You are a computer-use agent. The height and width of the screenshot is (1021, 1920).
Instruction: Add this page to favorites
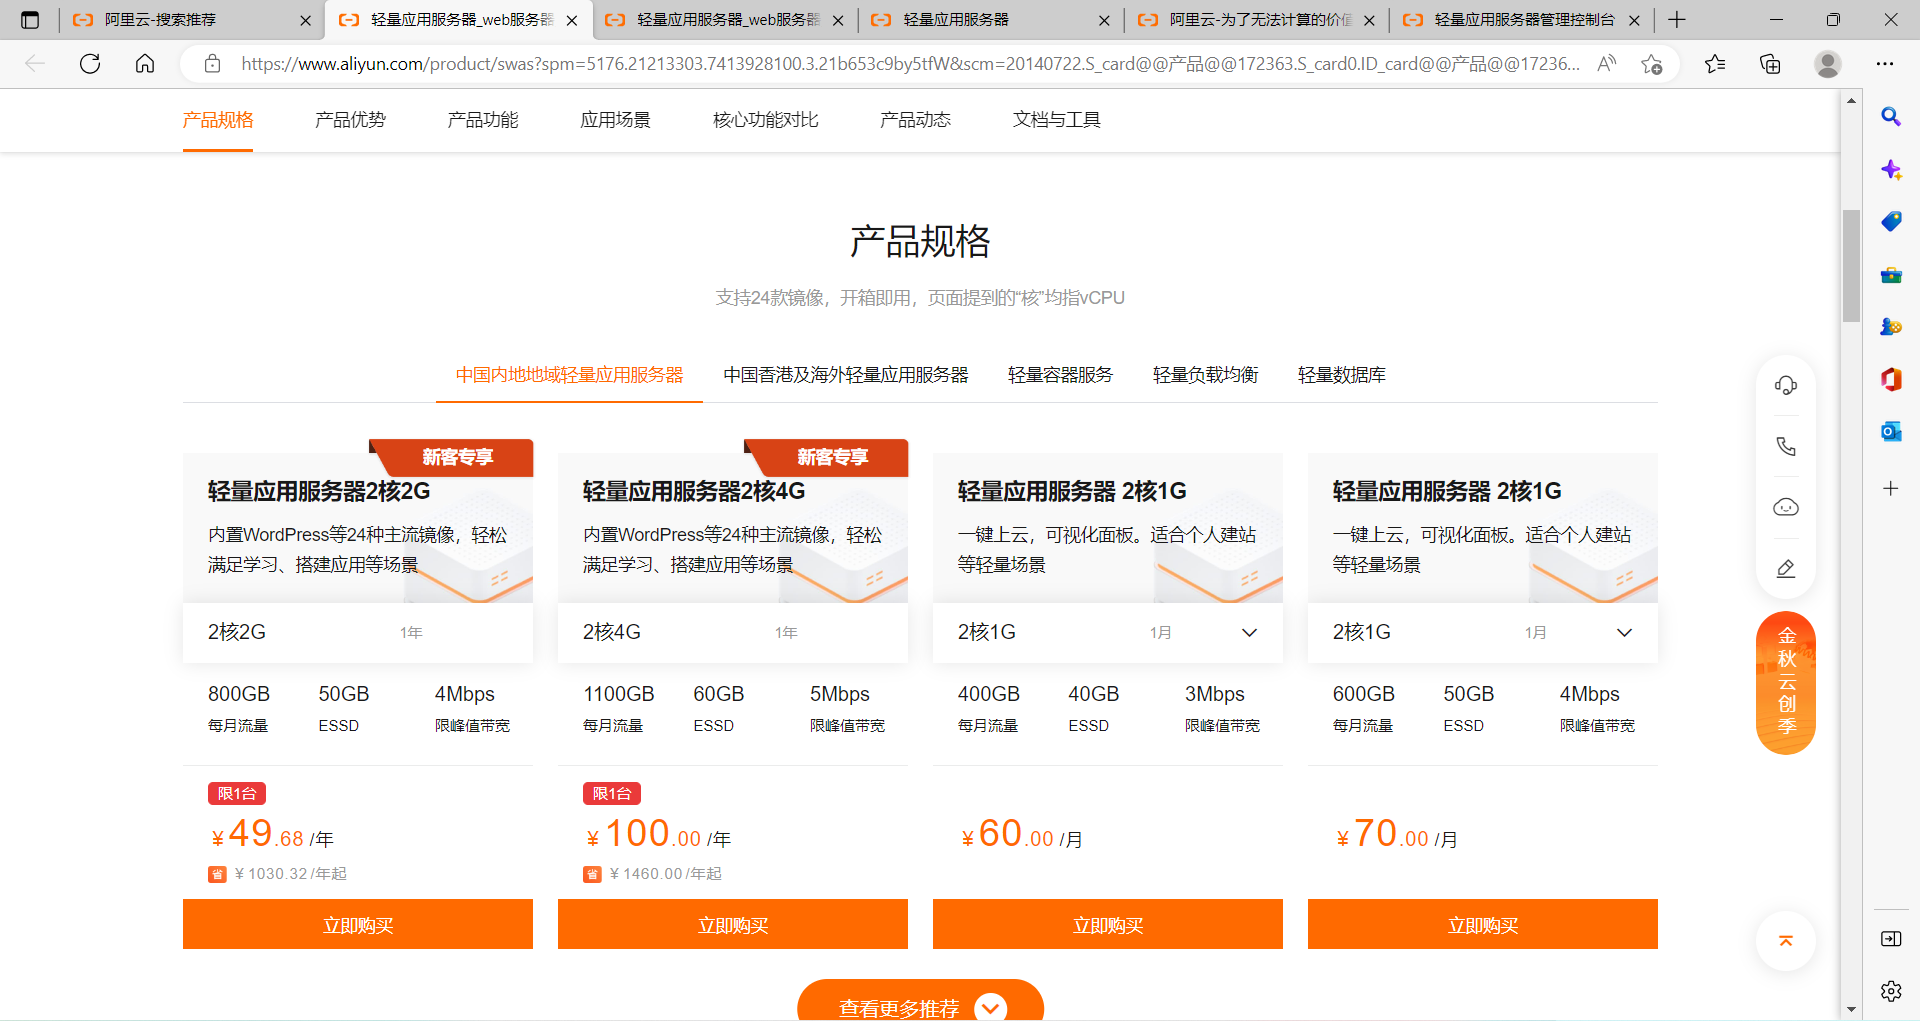pyautogui.click(x=1651, y=64)
